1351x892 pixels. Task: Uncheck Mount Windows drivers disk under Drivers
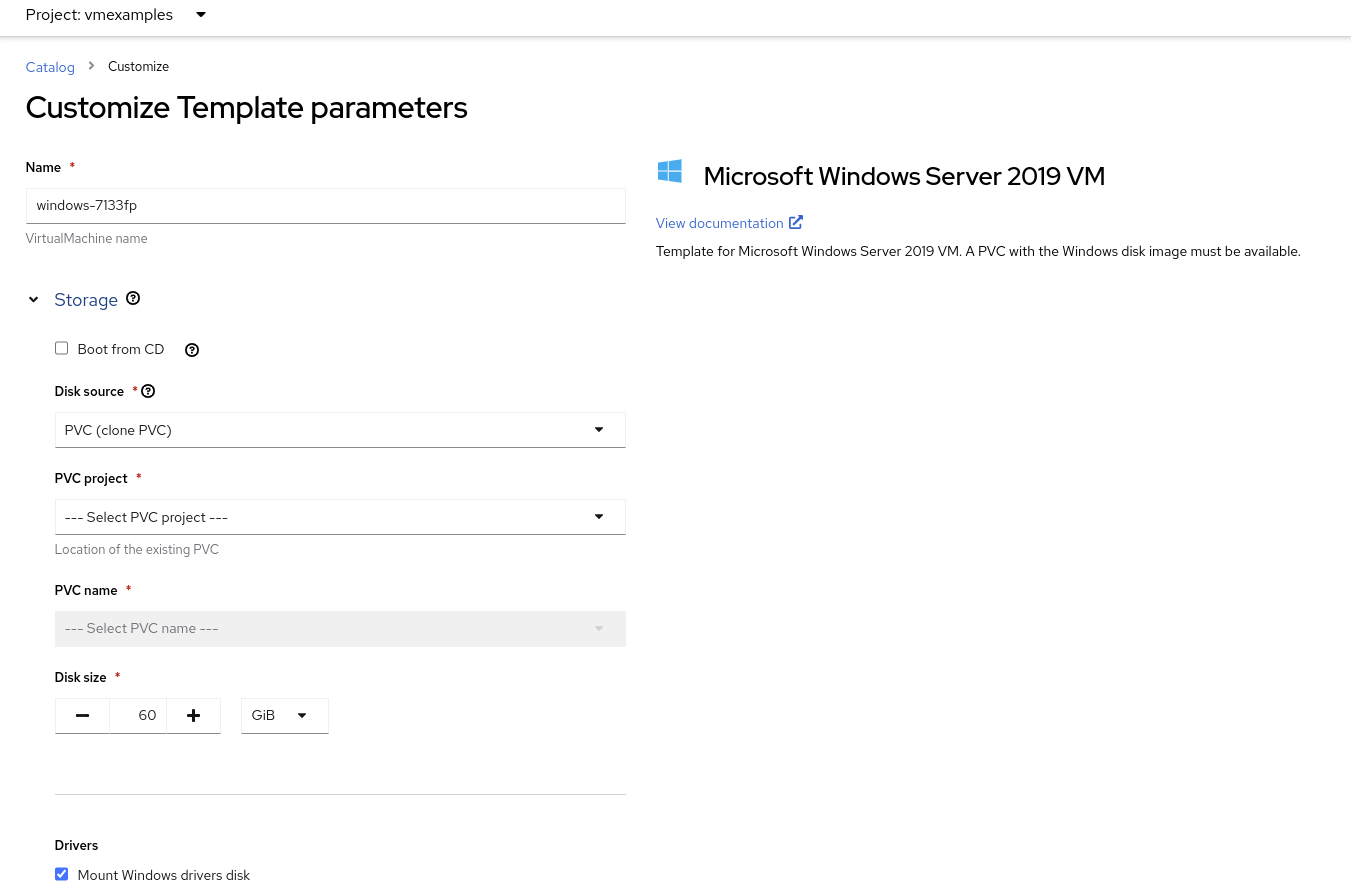coord(61,874)
